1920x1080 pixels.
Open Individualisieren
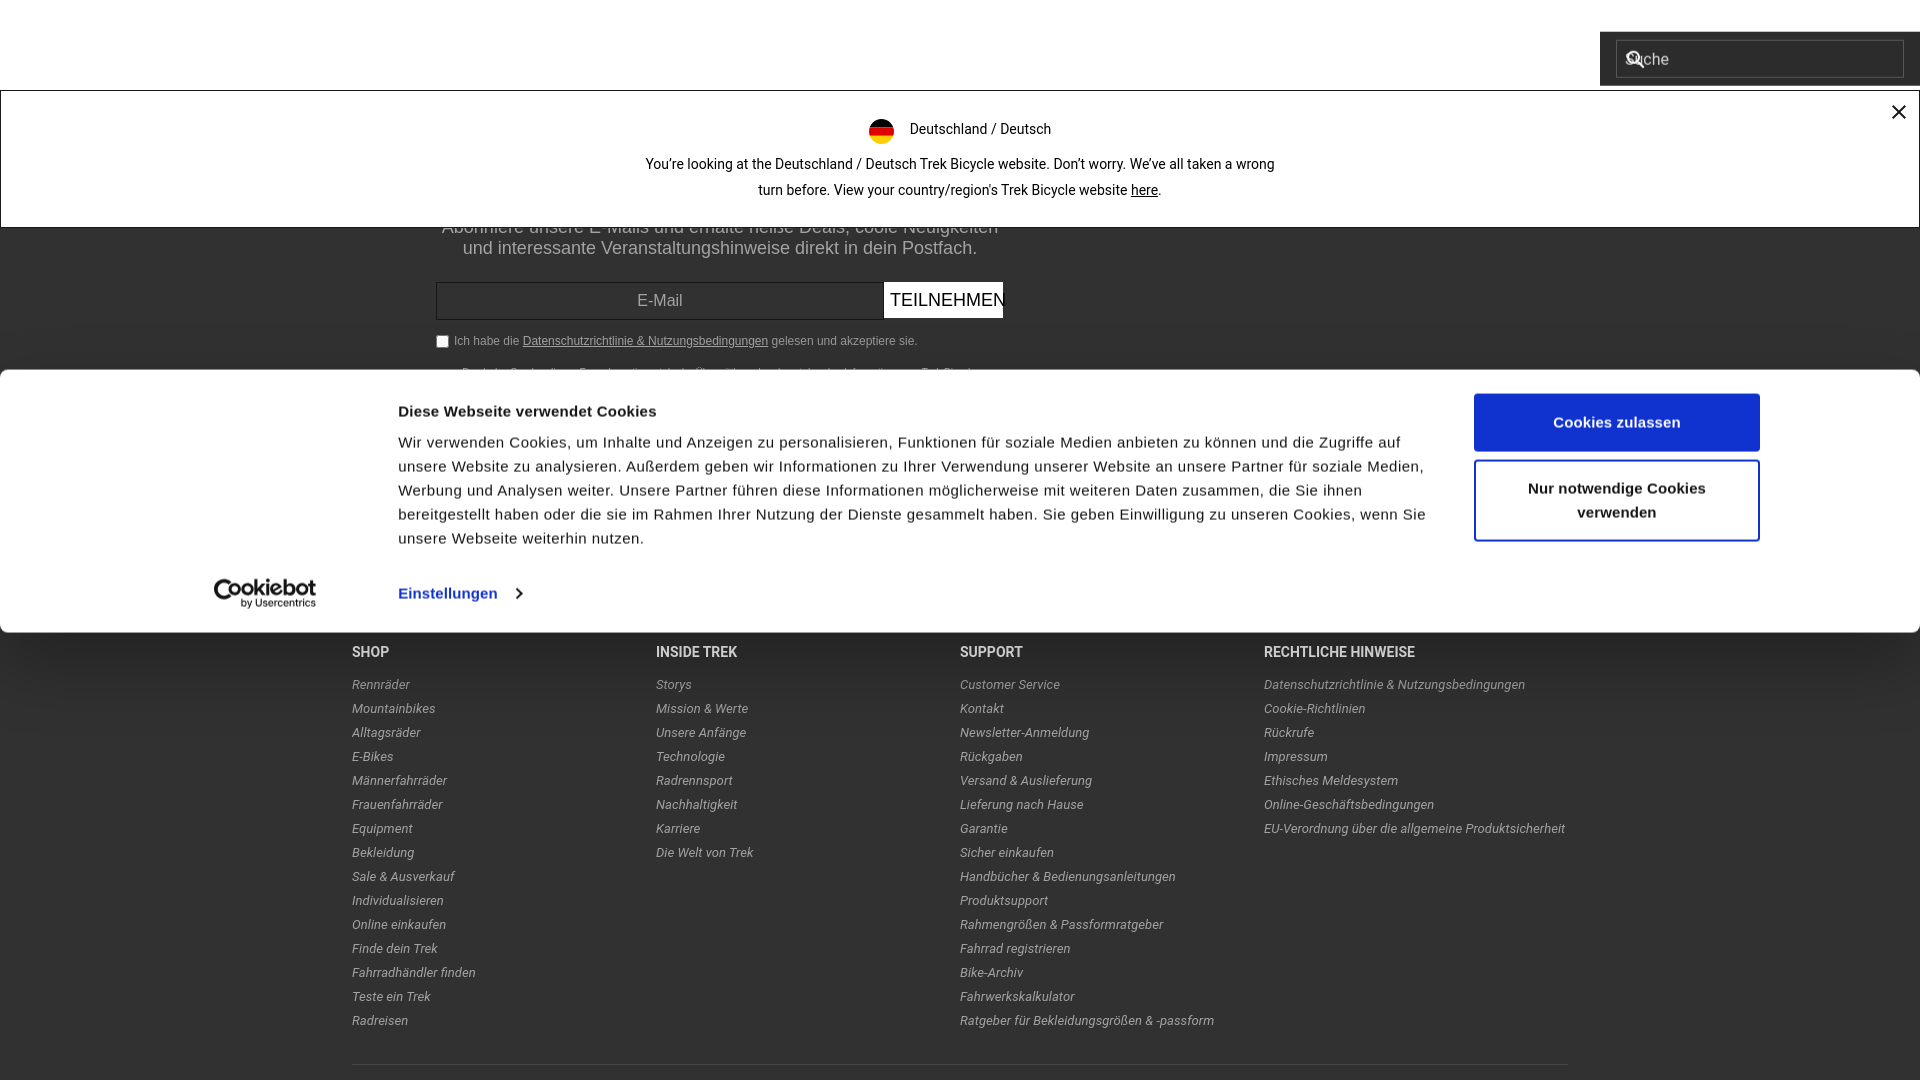(397, 901)
